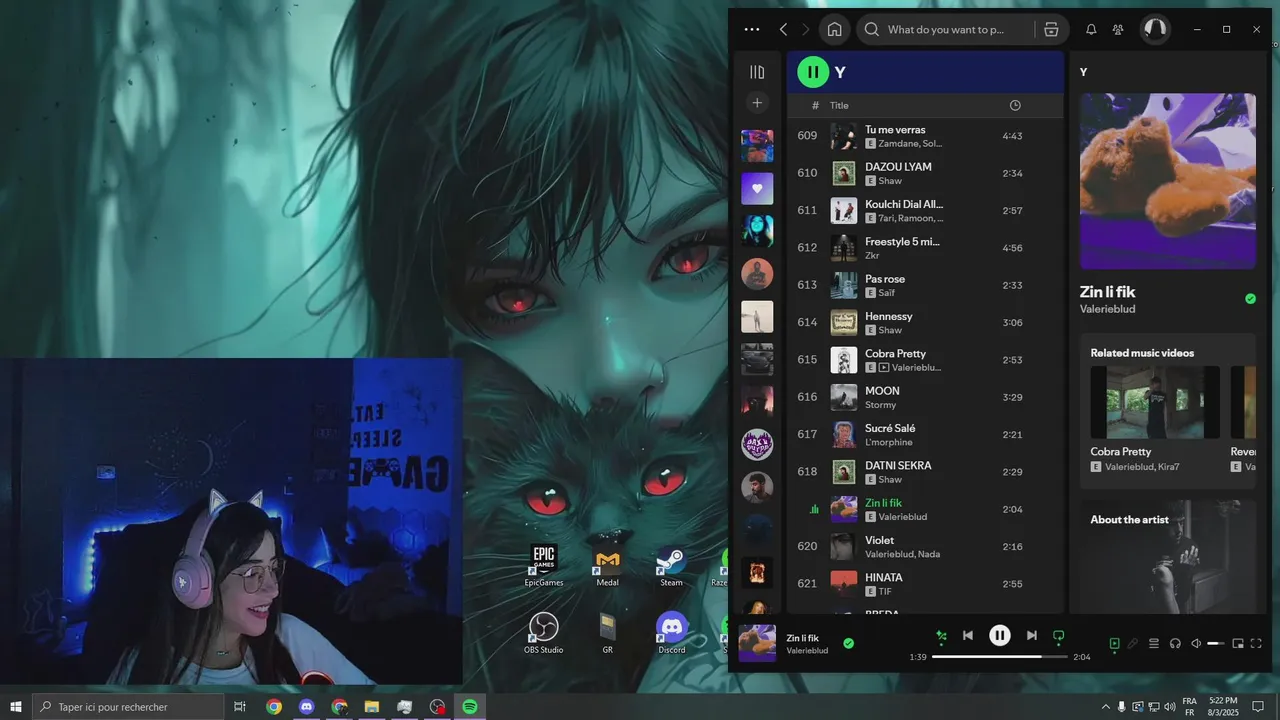The width and height of the screenshot is (1280, 720).
Task: Open the Friend Activity icon
Action: coord(1118,30)
